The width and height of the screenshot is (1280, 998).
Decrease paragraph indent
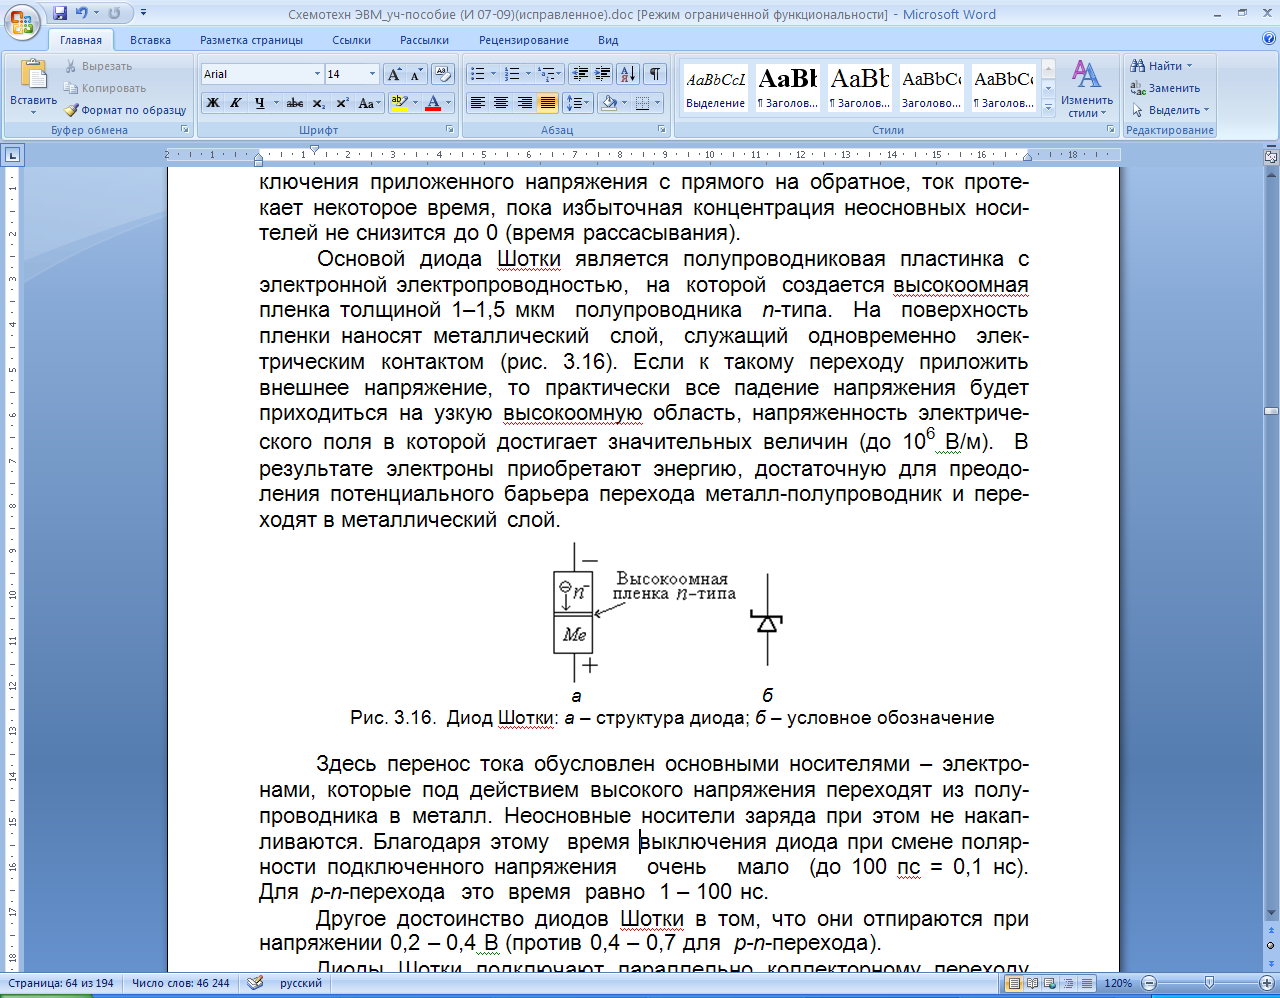580,74
